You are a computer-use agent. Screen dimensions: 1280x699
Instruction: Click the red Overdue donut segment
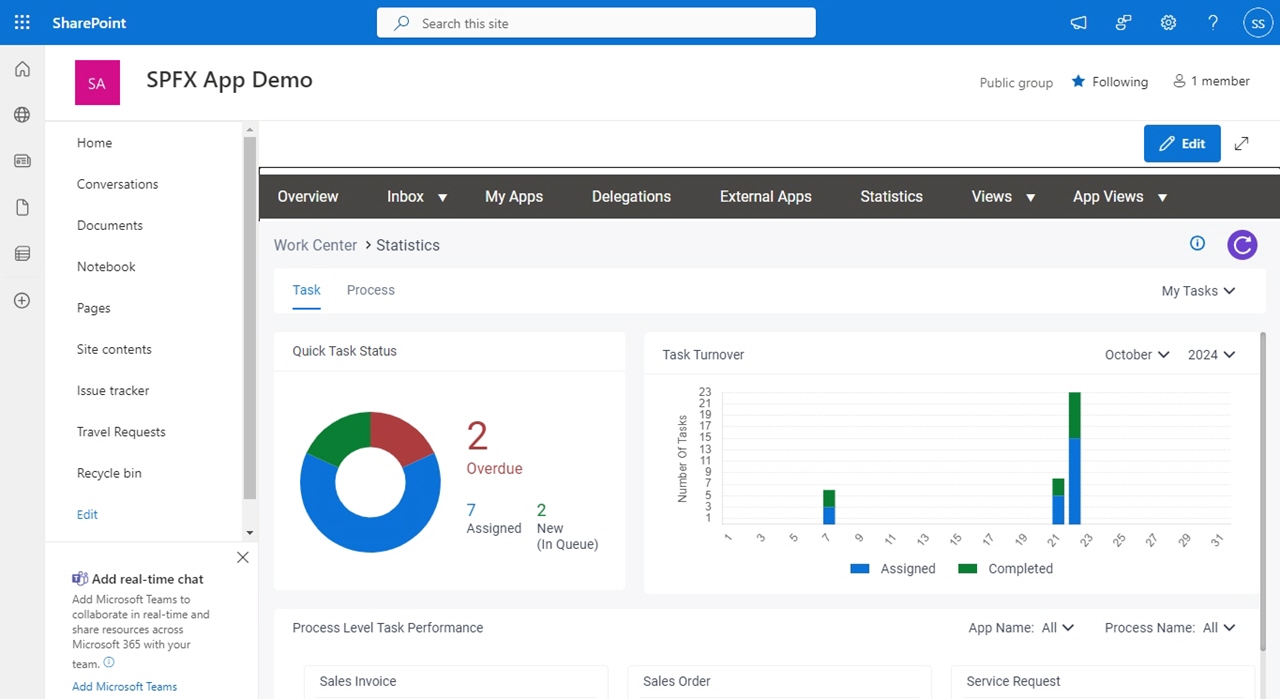coord(403,436)
